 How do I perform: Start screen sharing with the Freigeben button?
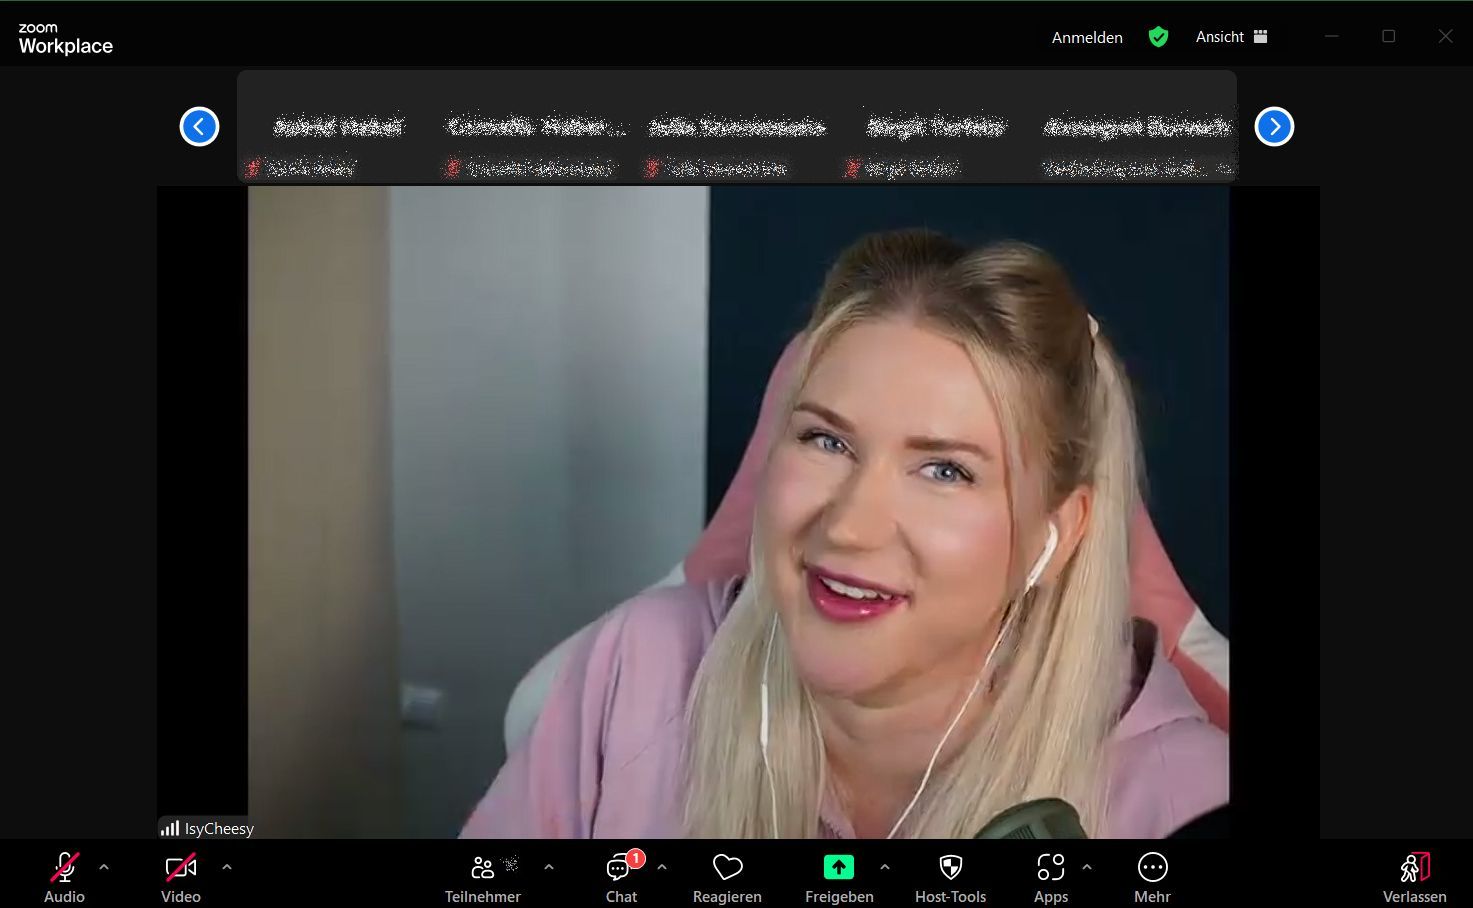click(x=838, y=868)
